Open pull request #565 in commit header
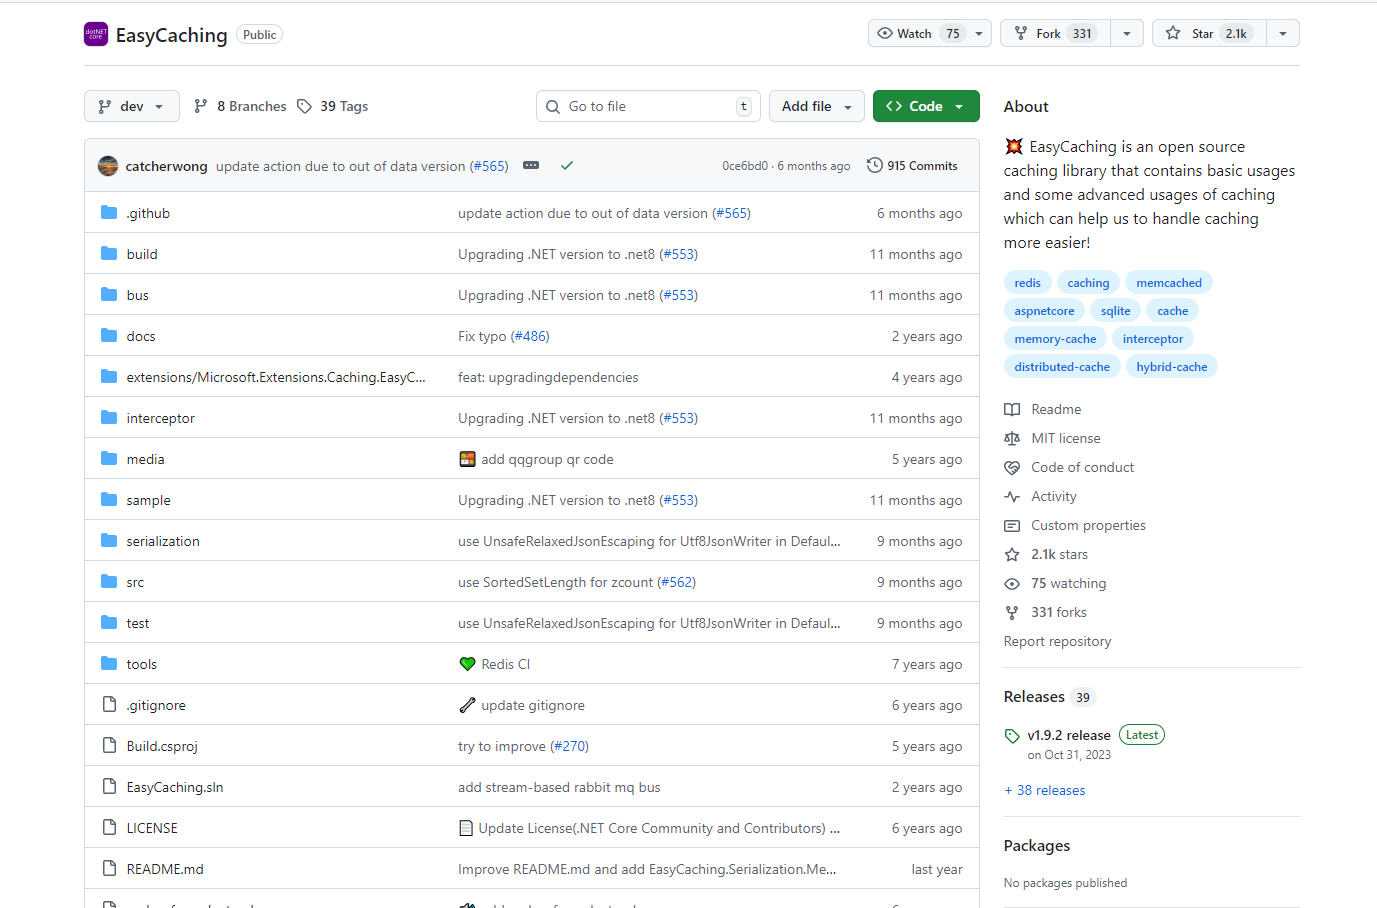Viewport: 1377px width, 908px height. (x=489, y=166)
